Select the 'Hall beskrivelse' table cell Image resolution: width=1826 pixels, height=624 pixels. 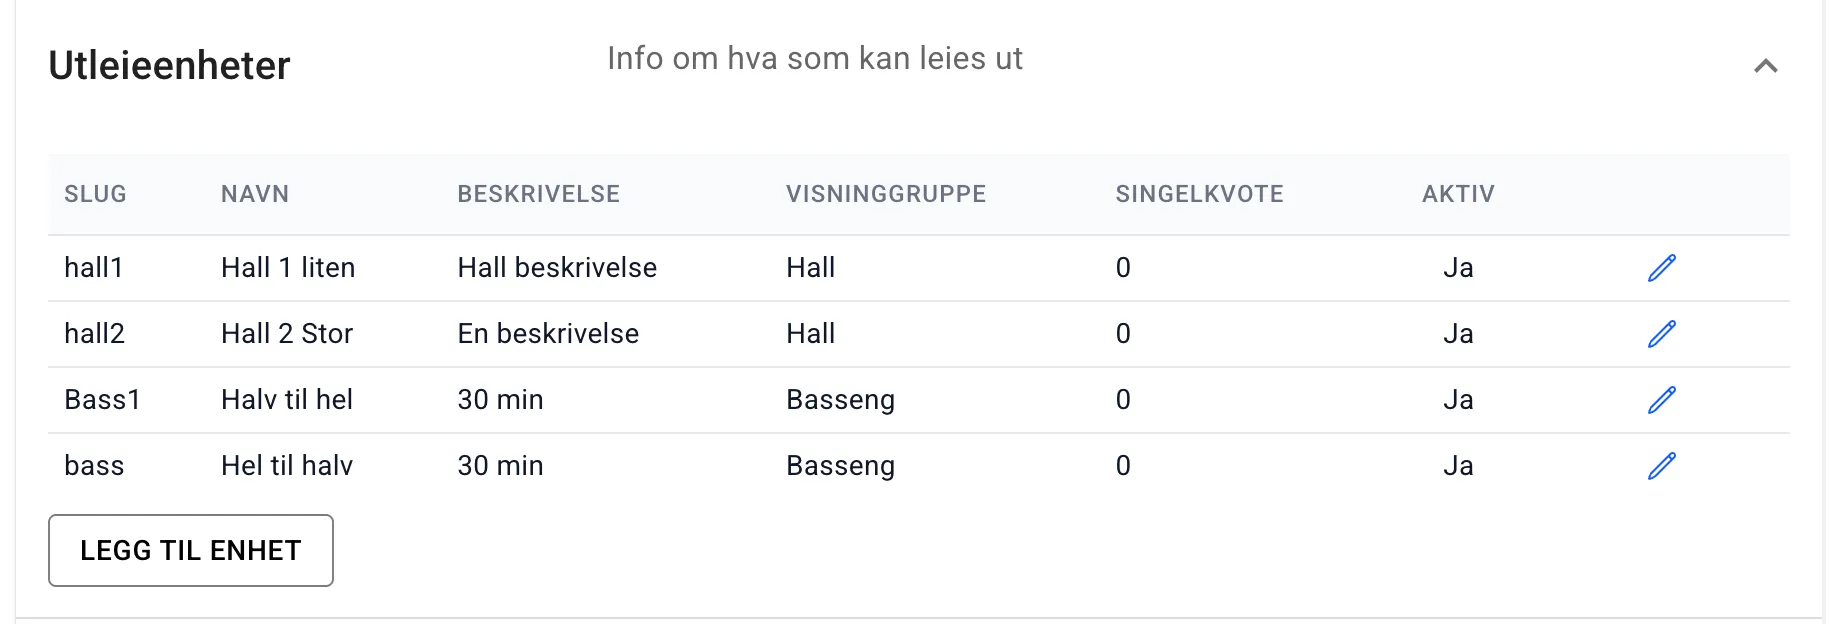[557, 267]
